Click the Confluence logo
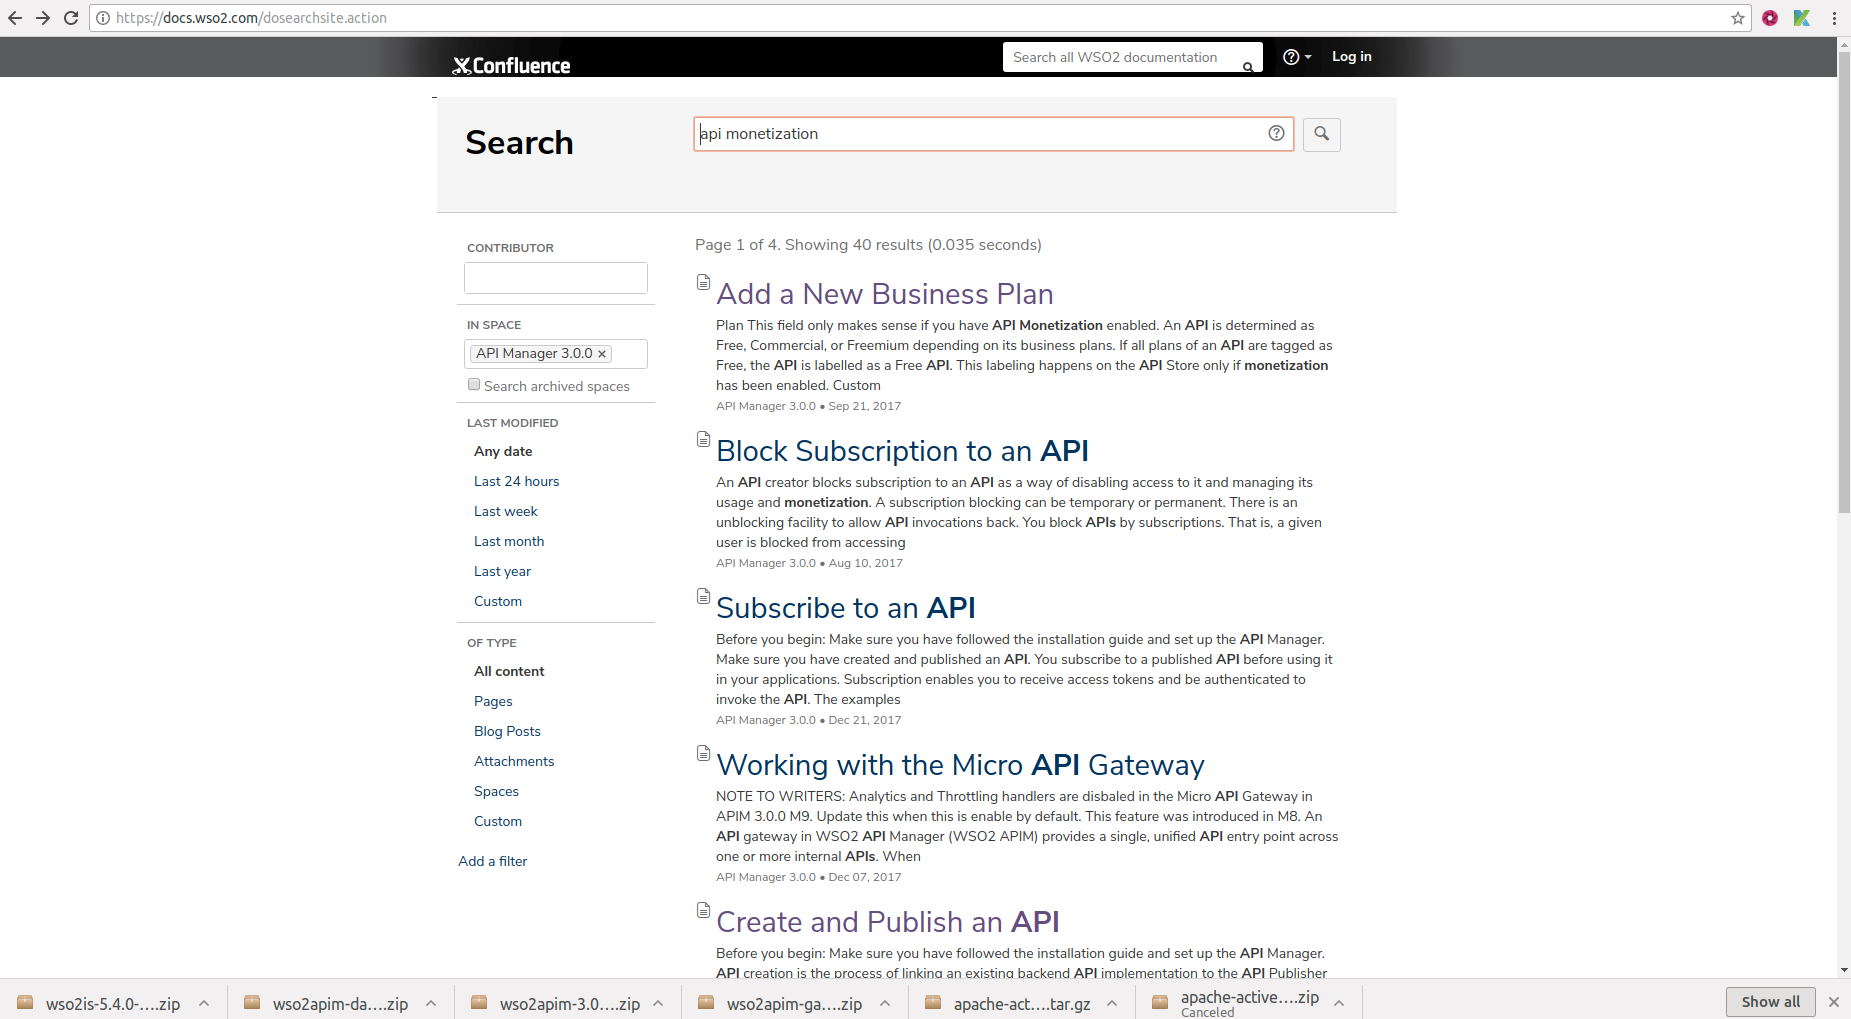The image size is (1851, 1019). pos(511,64)
